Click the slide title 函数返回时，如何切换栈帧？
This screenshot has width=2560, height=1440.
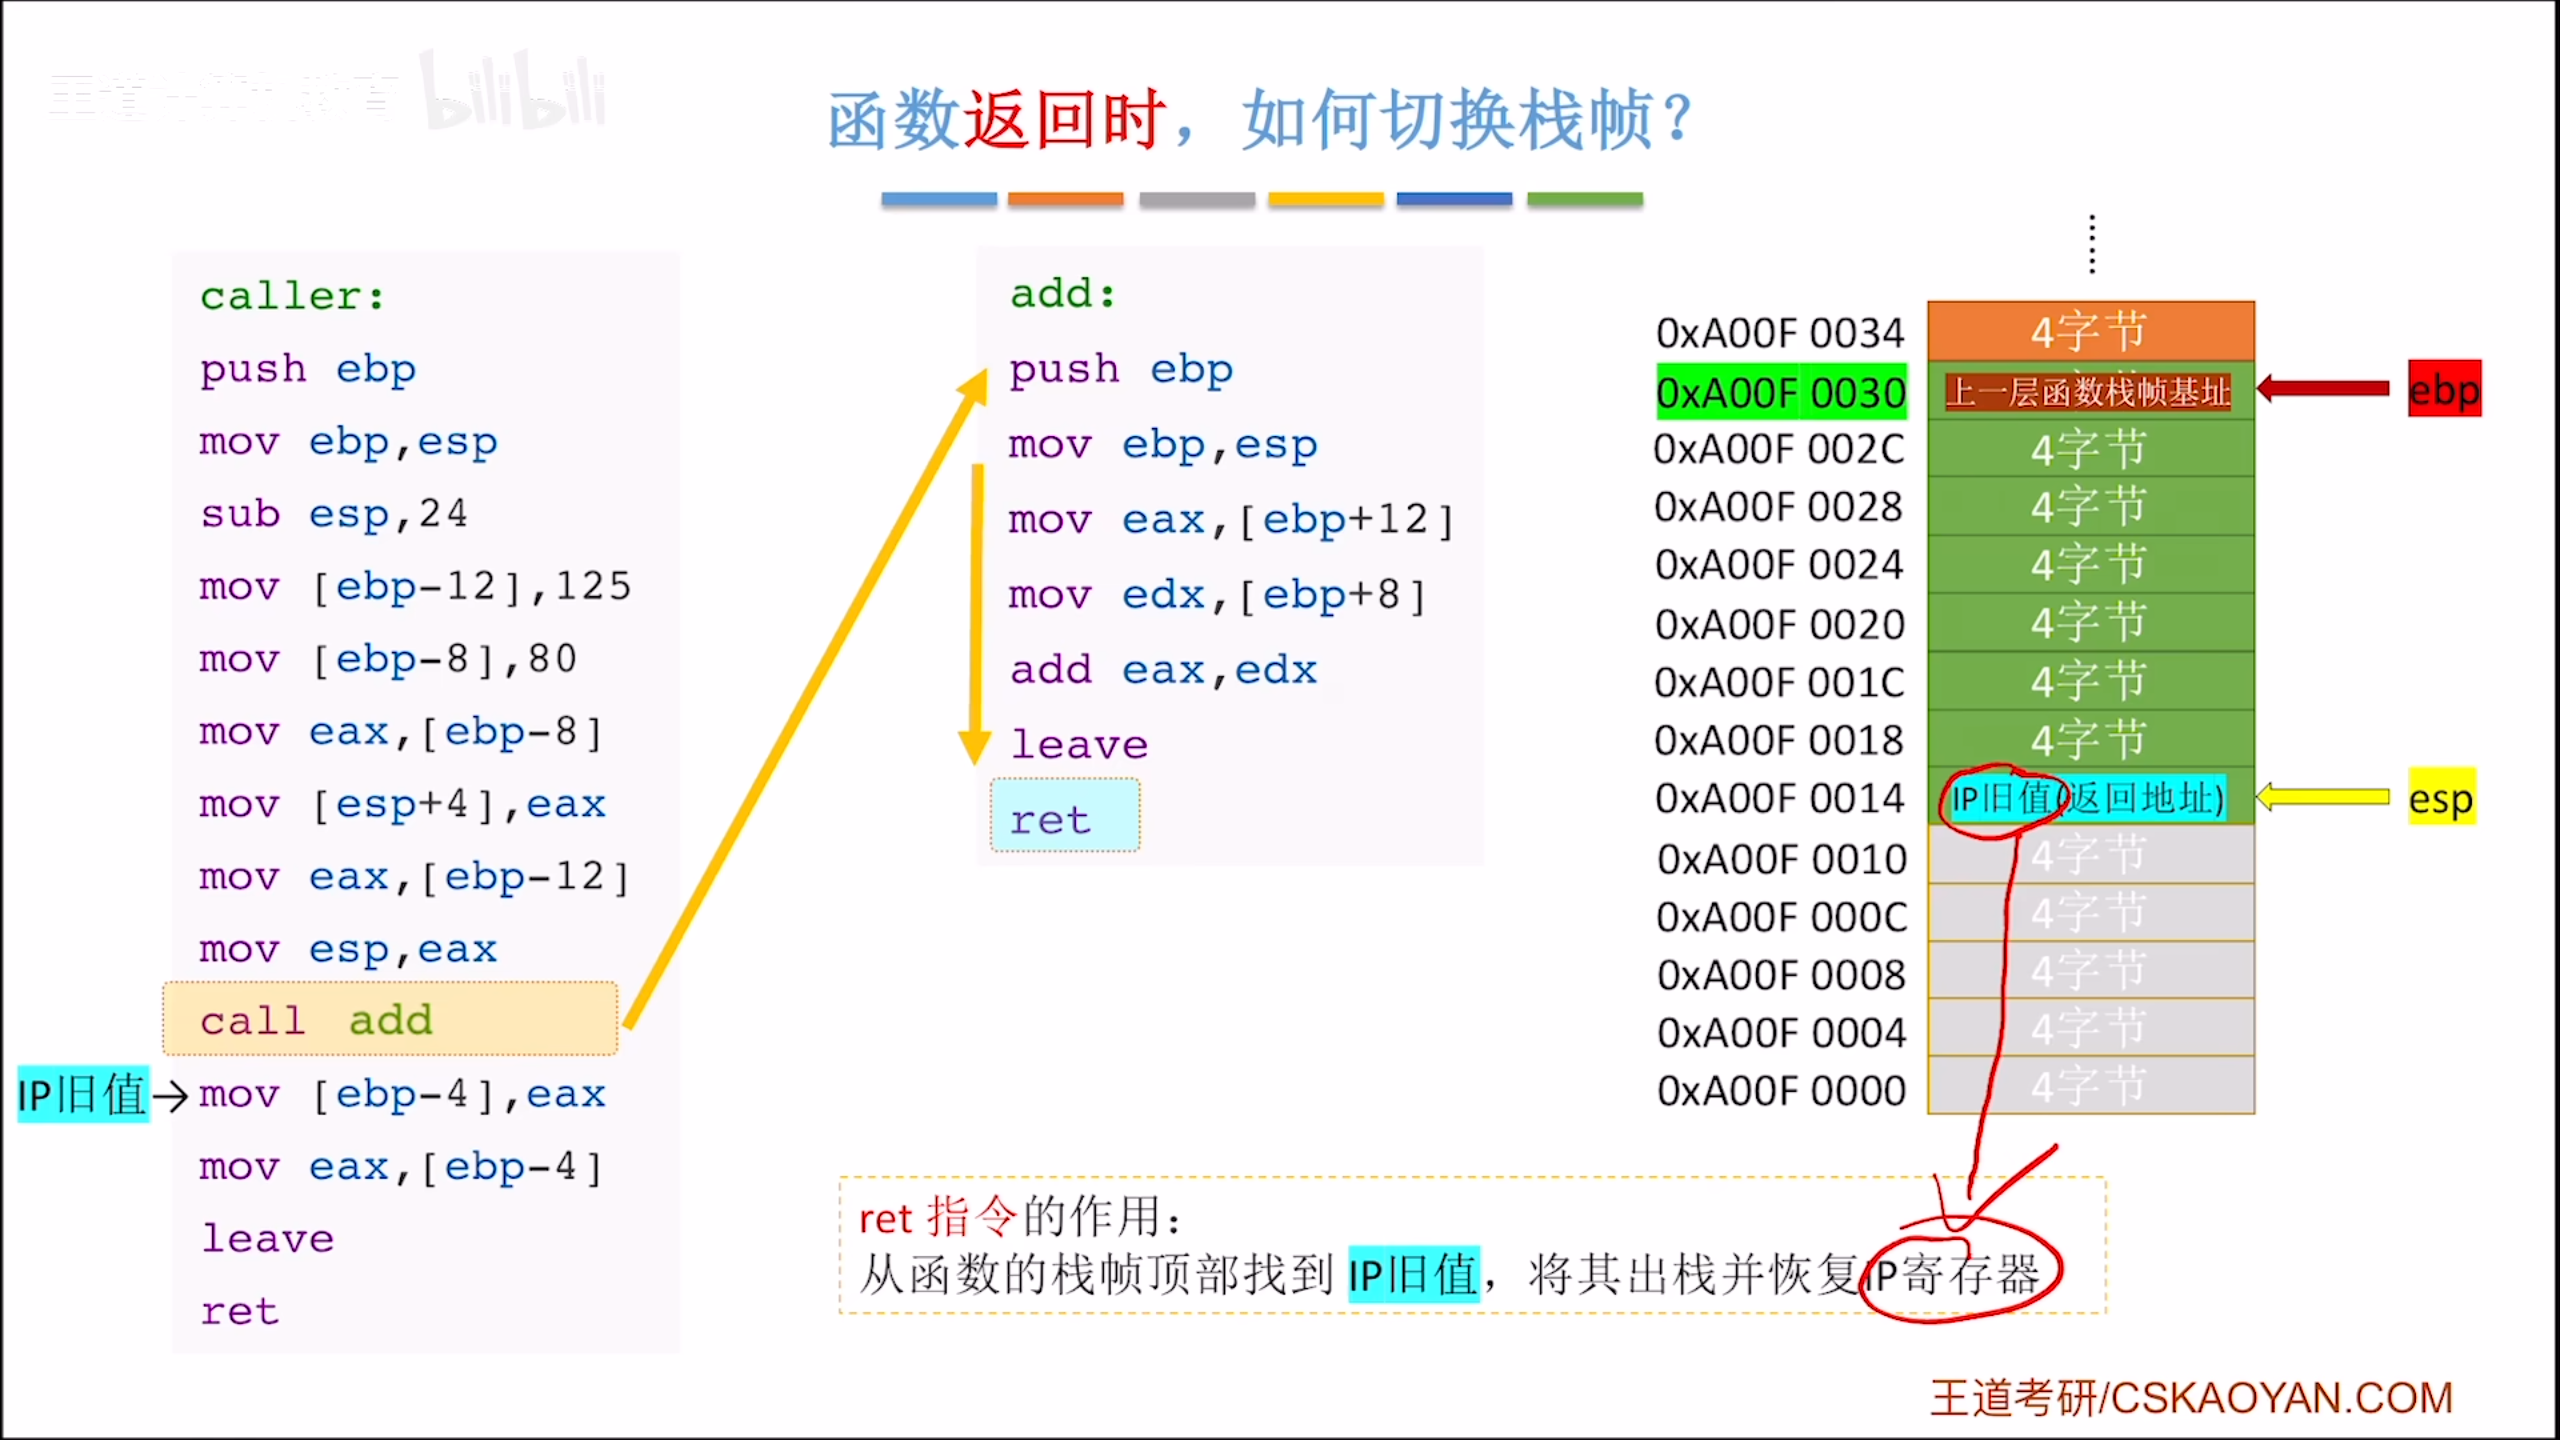(x=1258, y=120)
